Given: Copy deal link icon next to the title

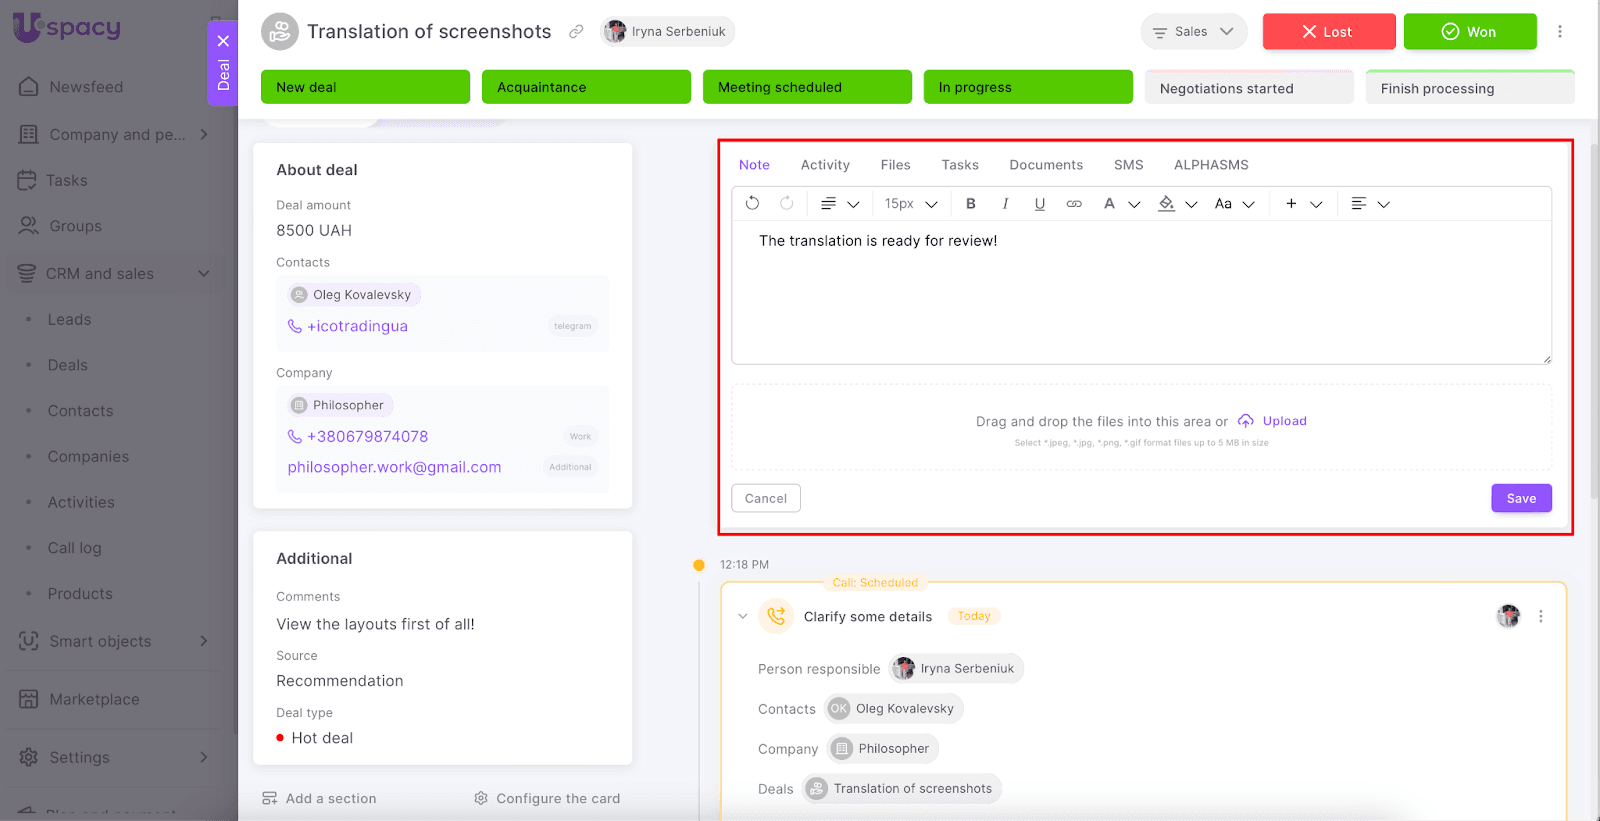Looking at the screenshot, I should [x=576, y=32].
